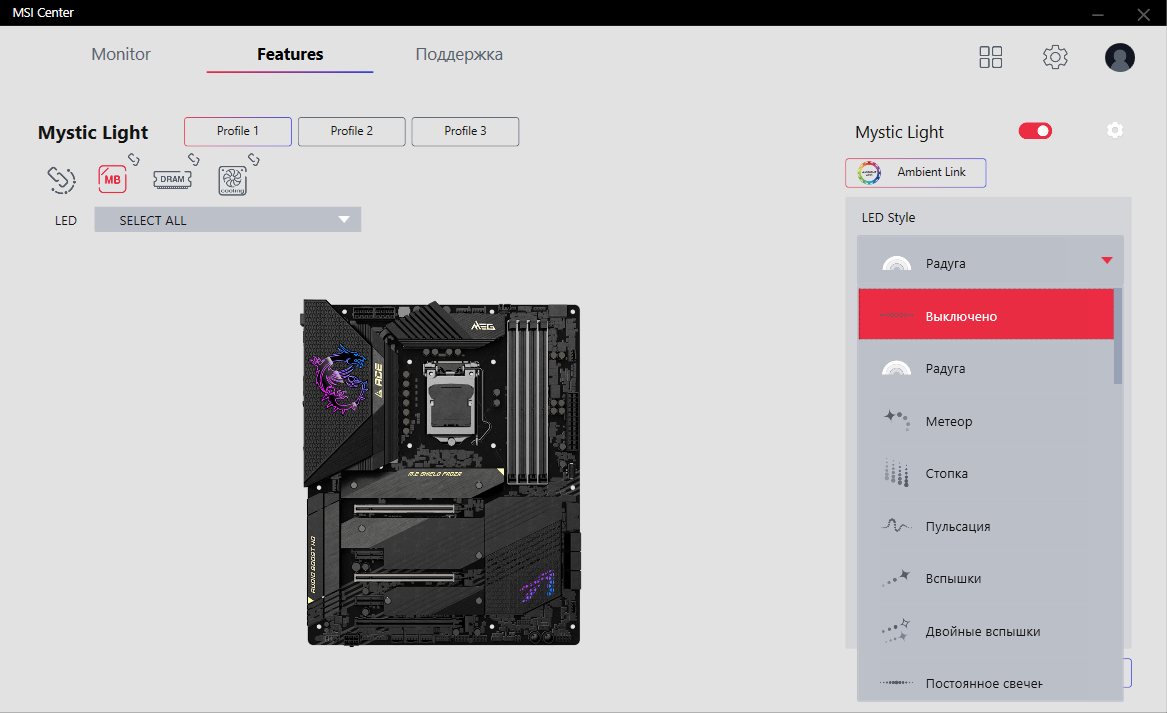Switch to the Monitor tab

[x=121, y=54]
